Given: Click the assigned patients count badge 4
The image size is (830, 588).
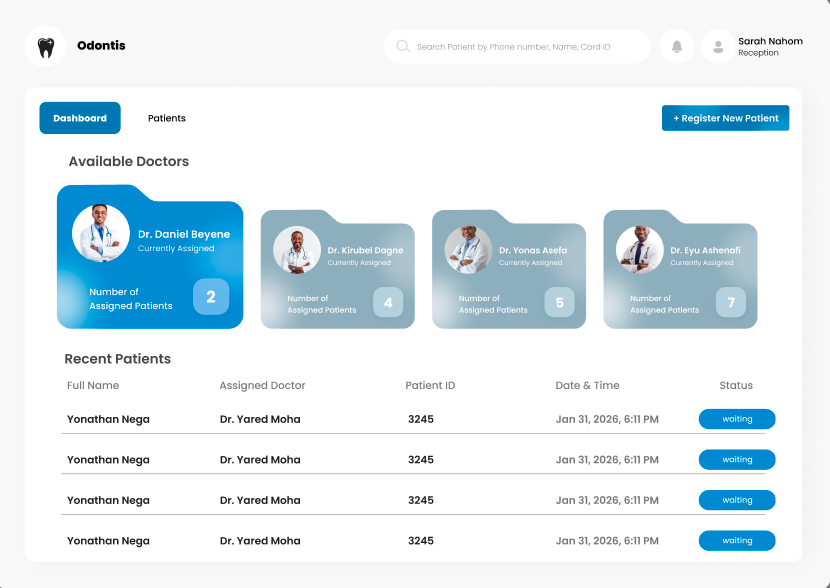Looking at the screenshot, I should pos(388,303).
